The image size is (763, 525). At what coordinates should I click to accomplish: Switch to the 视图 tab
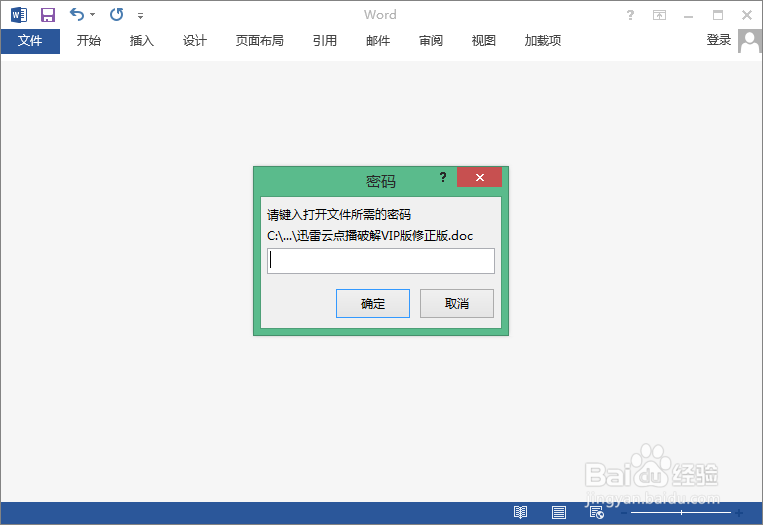point(484,41)
